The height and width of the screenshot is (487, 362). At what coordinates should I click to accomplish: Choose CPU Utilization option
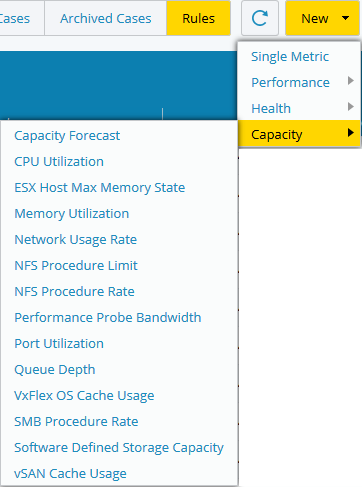tap(59, 162)
